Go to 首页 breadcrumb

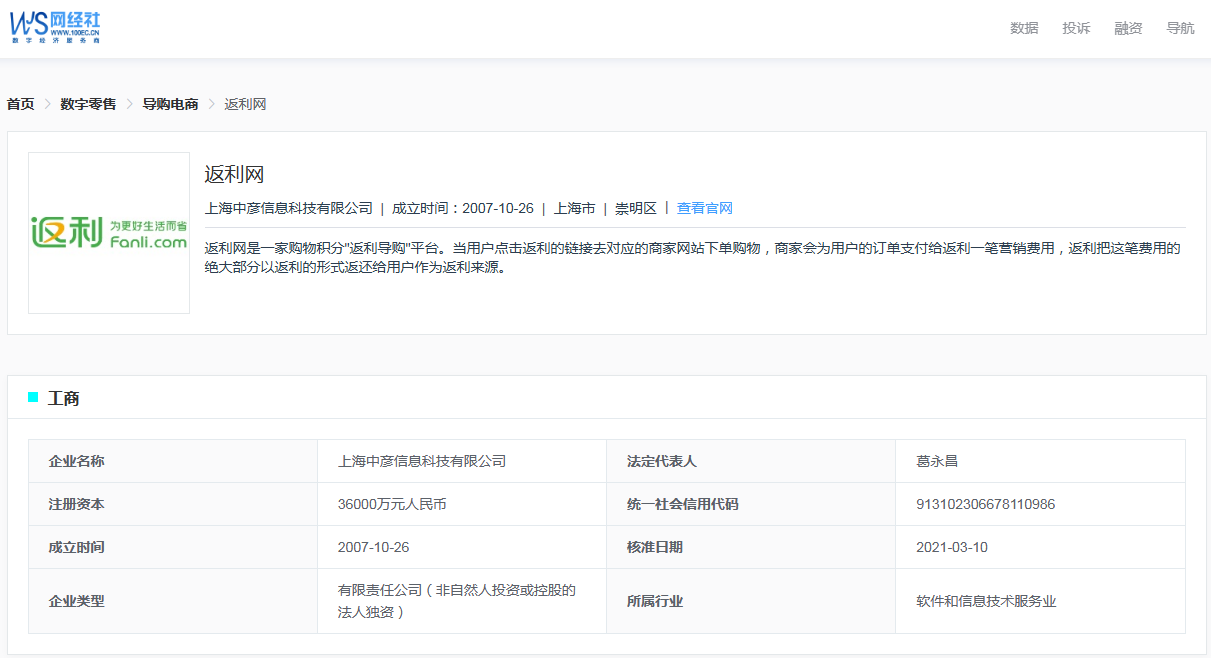[20, 104]
